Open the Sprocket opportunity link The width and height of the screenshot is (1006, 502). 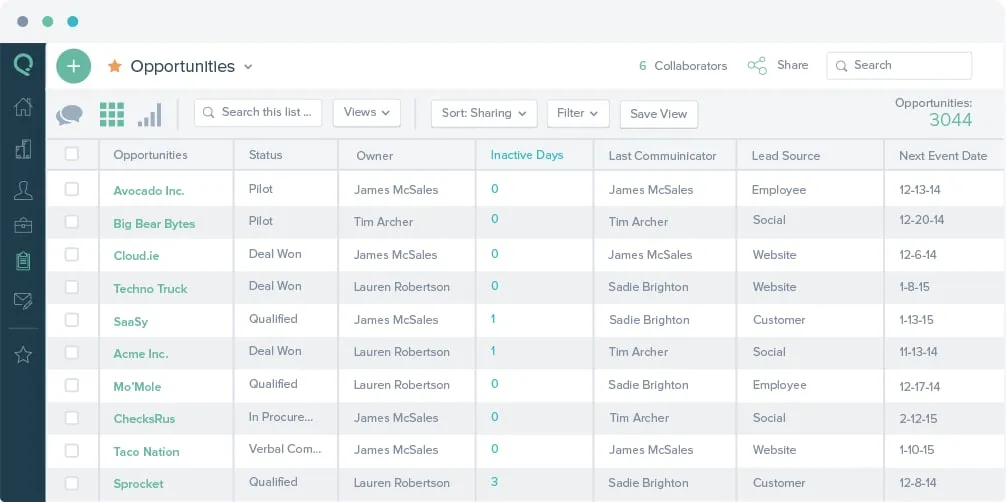(x=139, y=484)
